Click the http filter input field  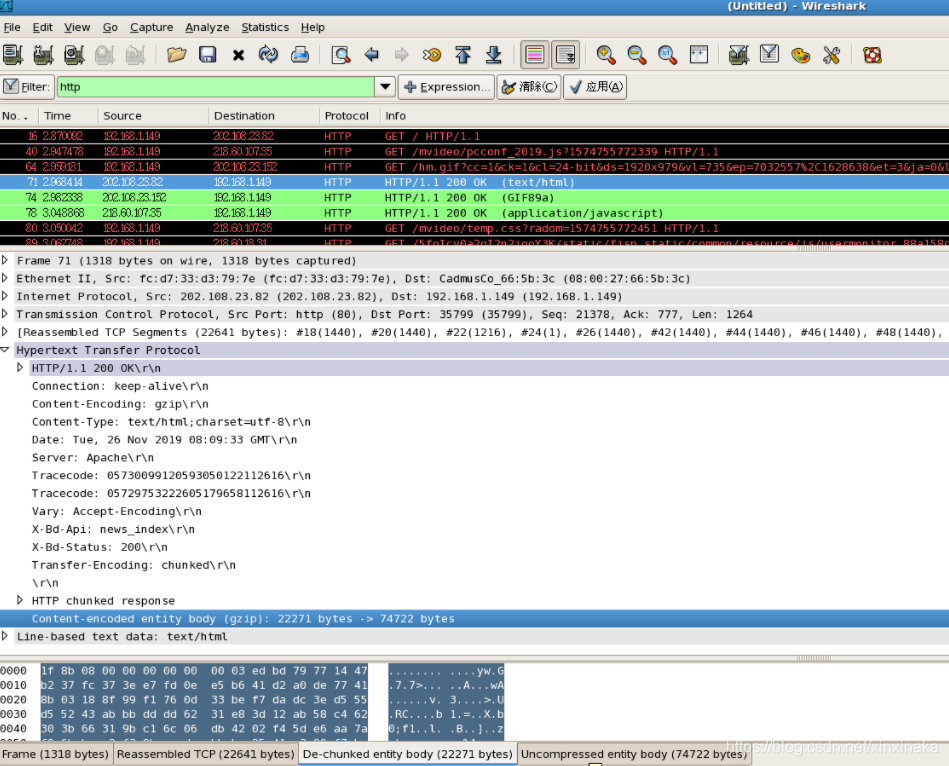(216, 87)
